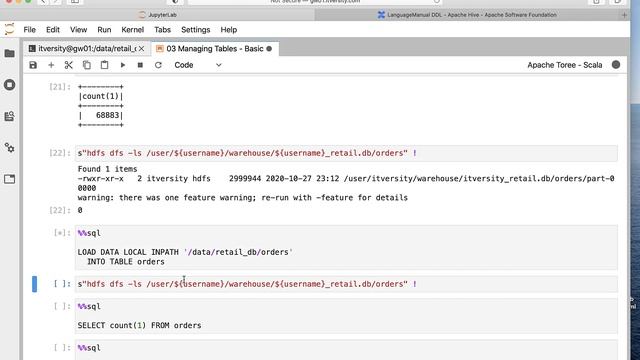The image size is (640, 360).
Task: Open the Commands palette sidebar icon
Action: (9, 116)
